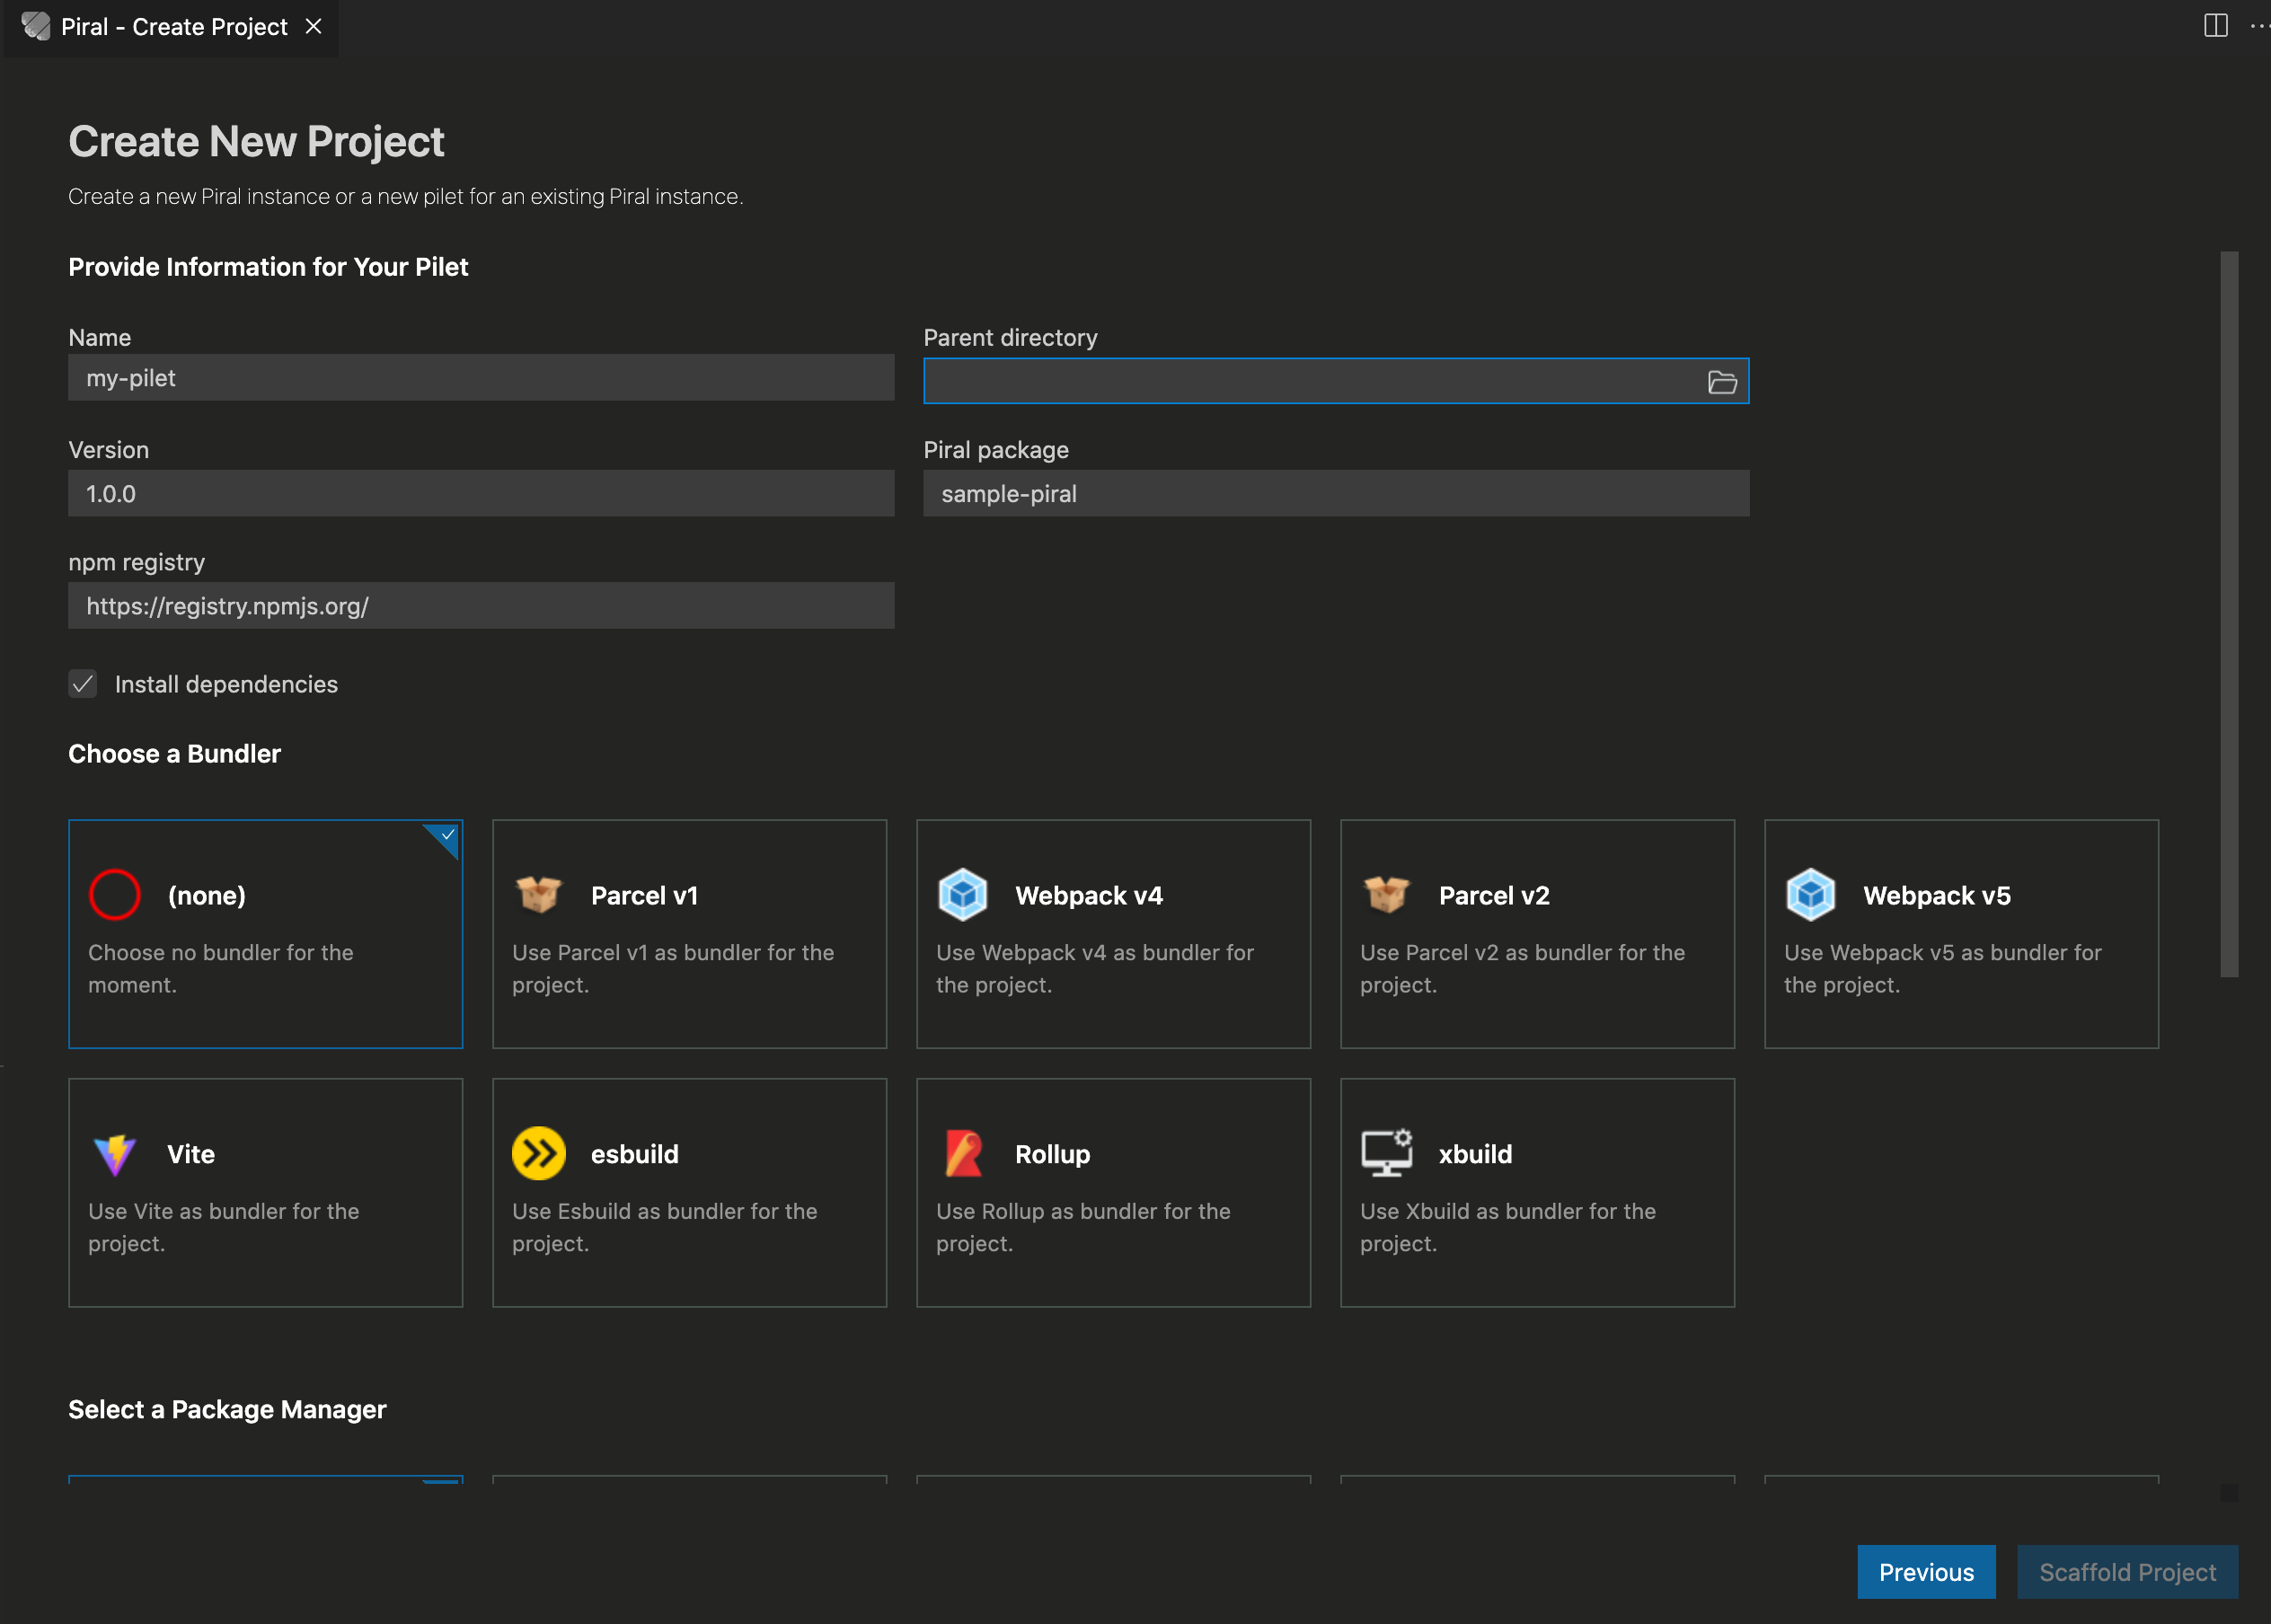Click the Vite lightning logo

(114, 1153)
